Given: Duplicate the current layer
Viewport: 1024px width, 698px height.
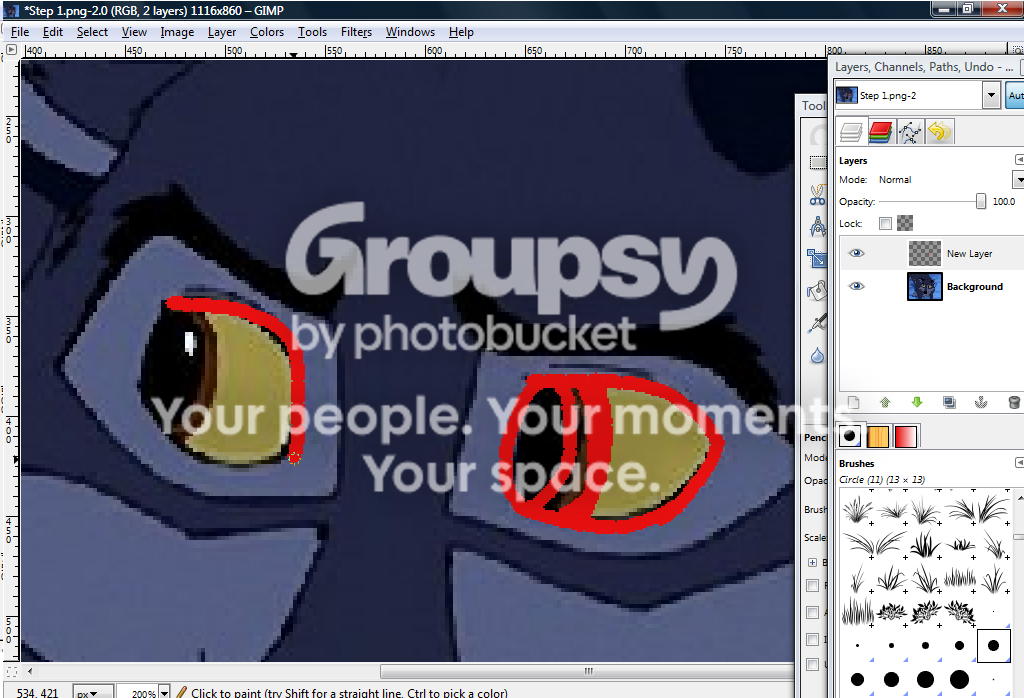Looking at the screenshot, I should [949, 402].
